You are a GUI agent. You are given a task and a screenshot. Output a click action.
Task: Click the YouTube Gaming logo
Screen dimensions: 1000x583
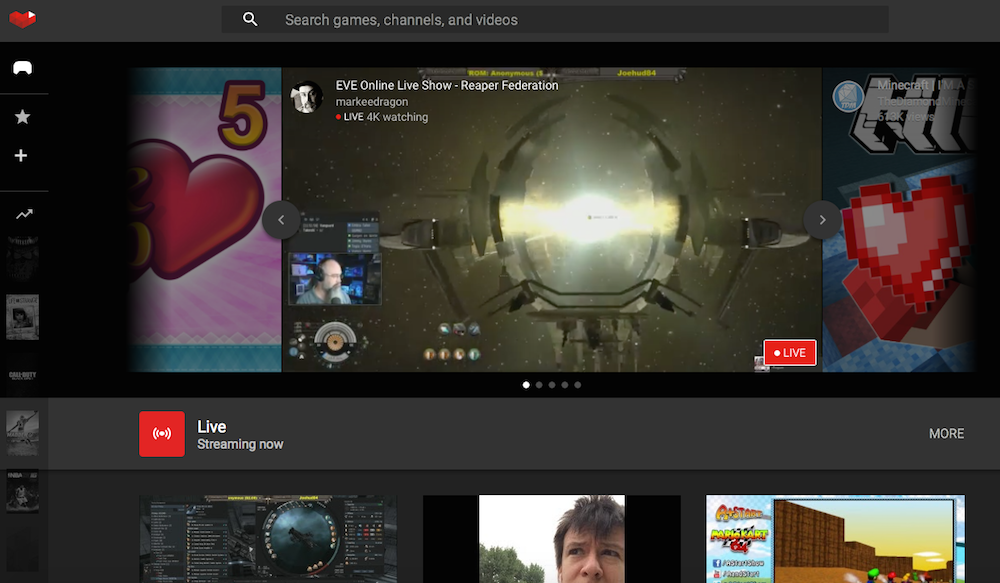22,19
